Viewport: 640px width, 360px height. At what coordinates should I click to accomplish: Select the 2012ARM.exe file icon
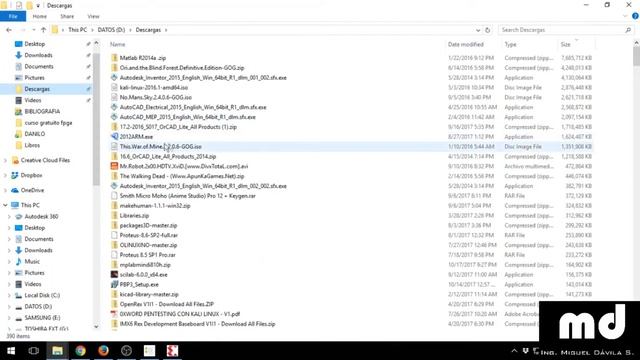pos(114,136)
